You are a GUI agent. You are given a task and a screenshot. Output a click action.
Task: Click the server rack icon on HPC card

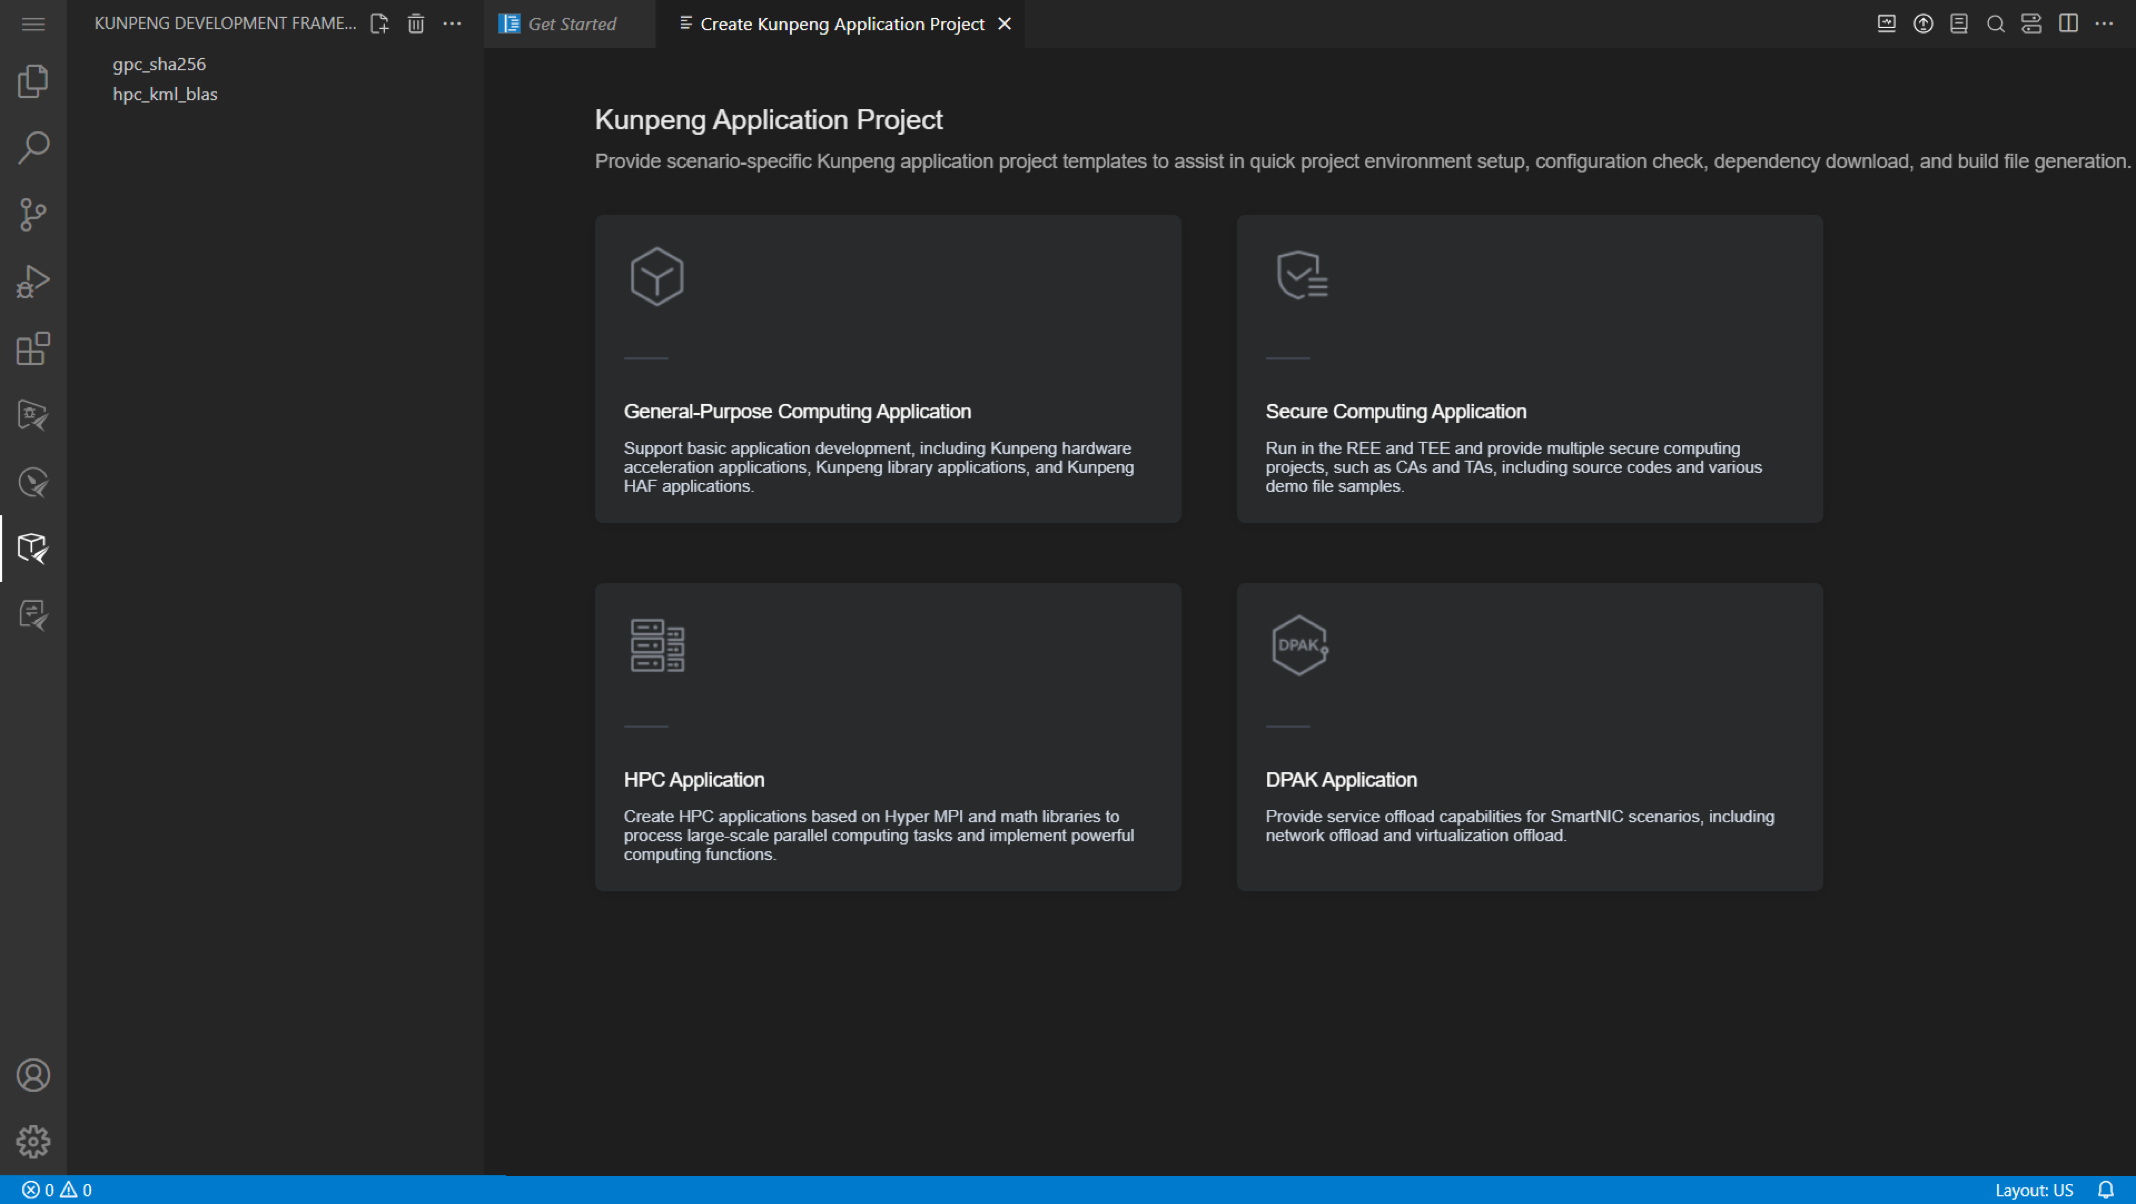[x=657, y=645]
